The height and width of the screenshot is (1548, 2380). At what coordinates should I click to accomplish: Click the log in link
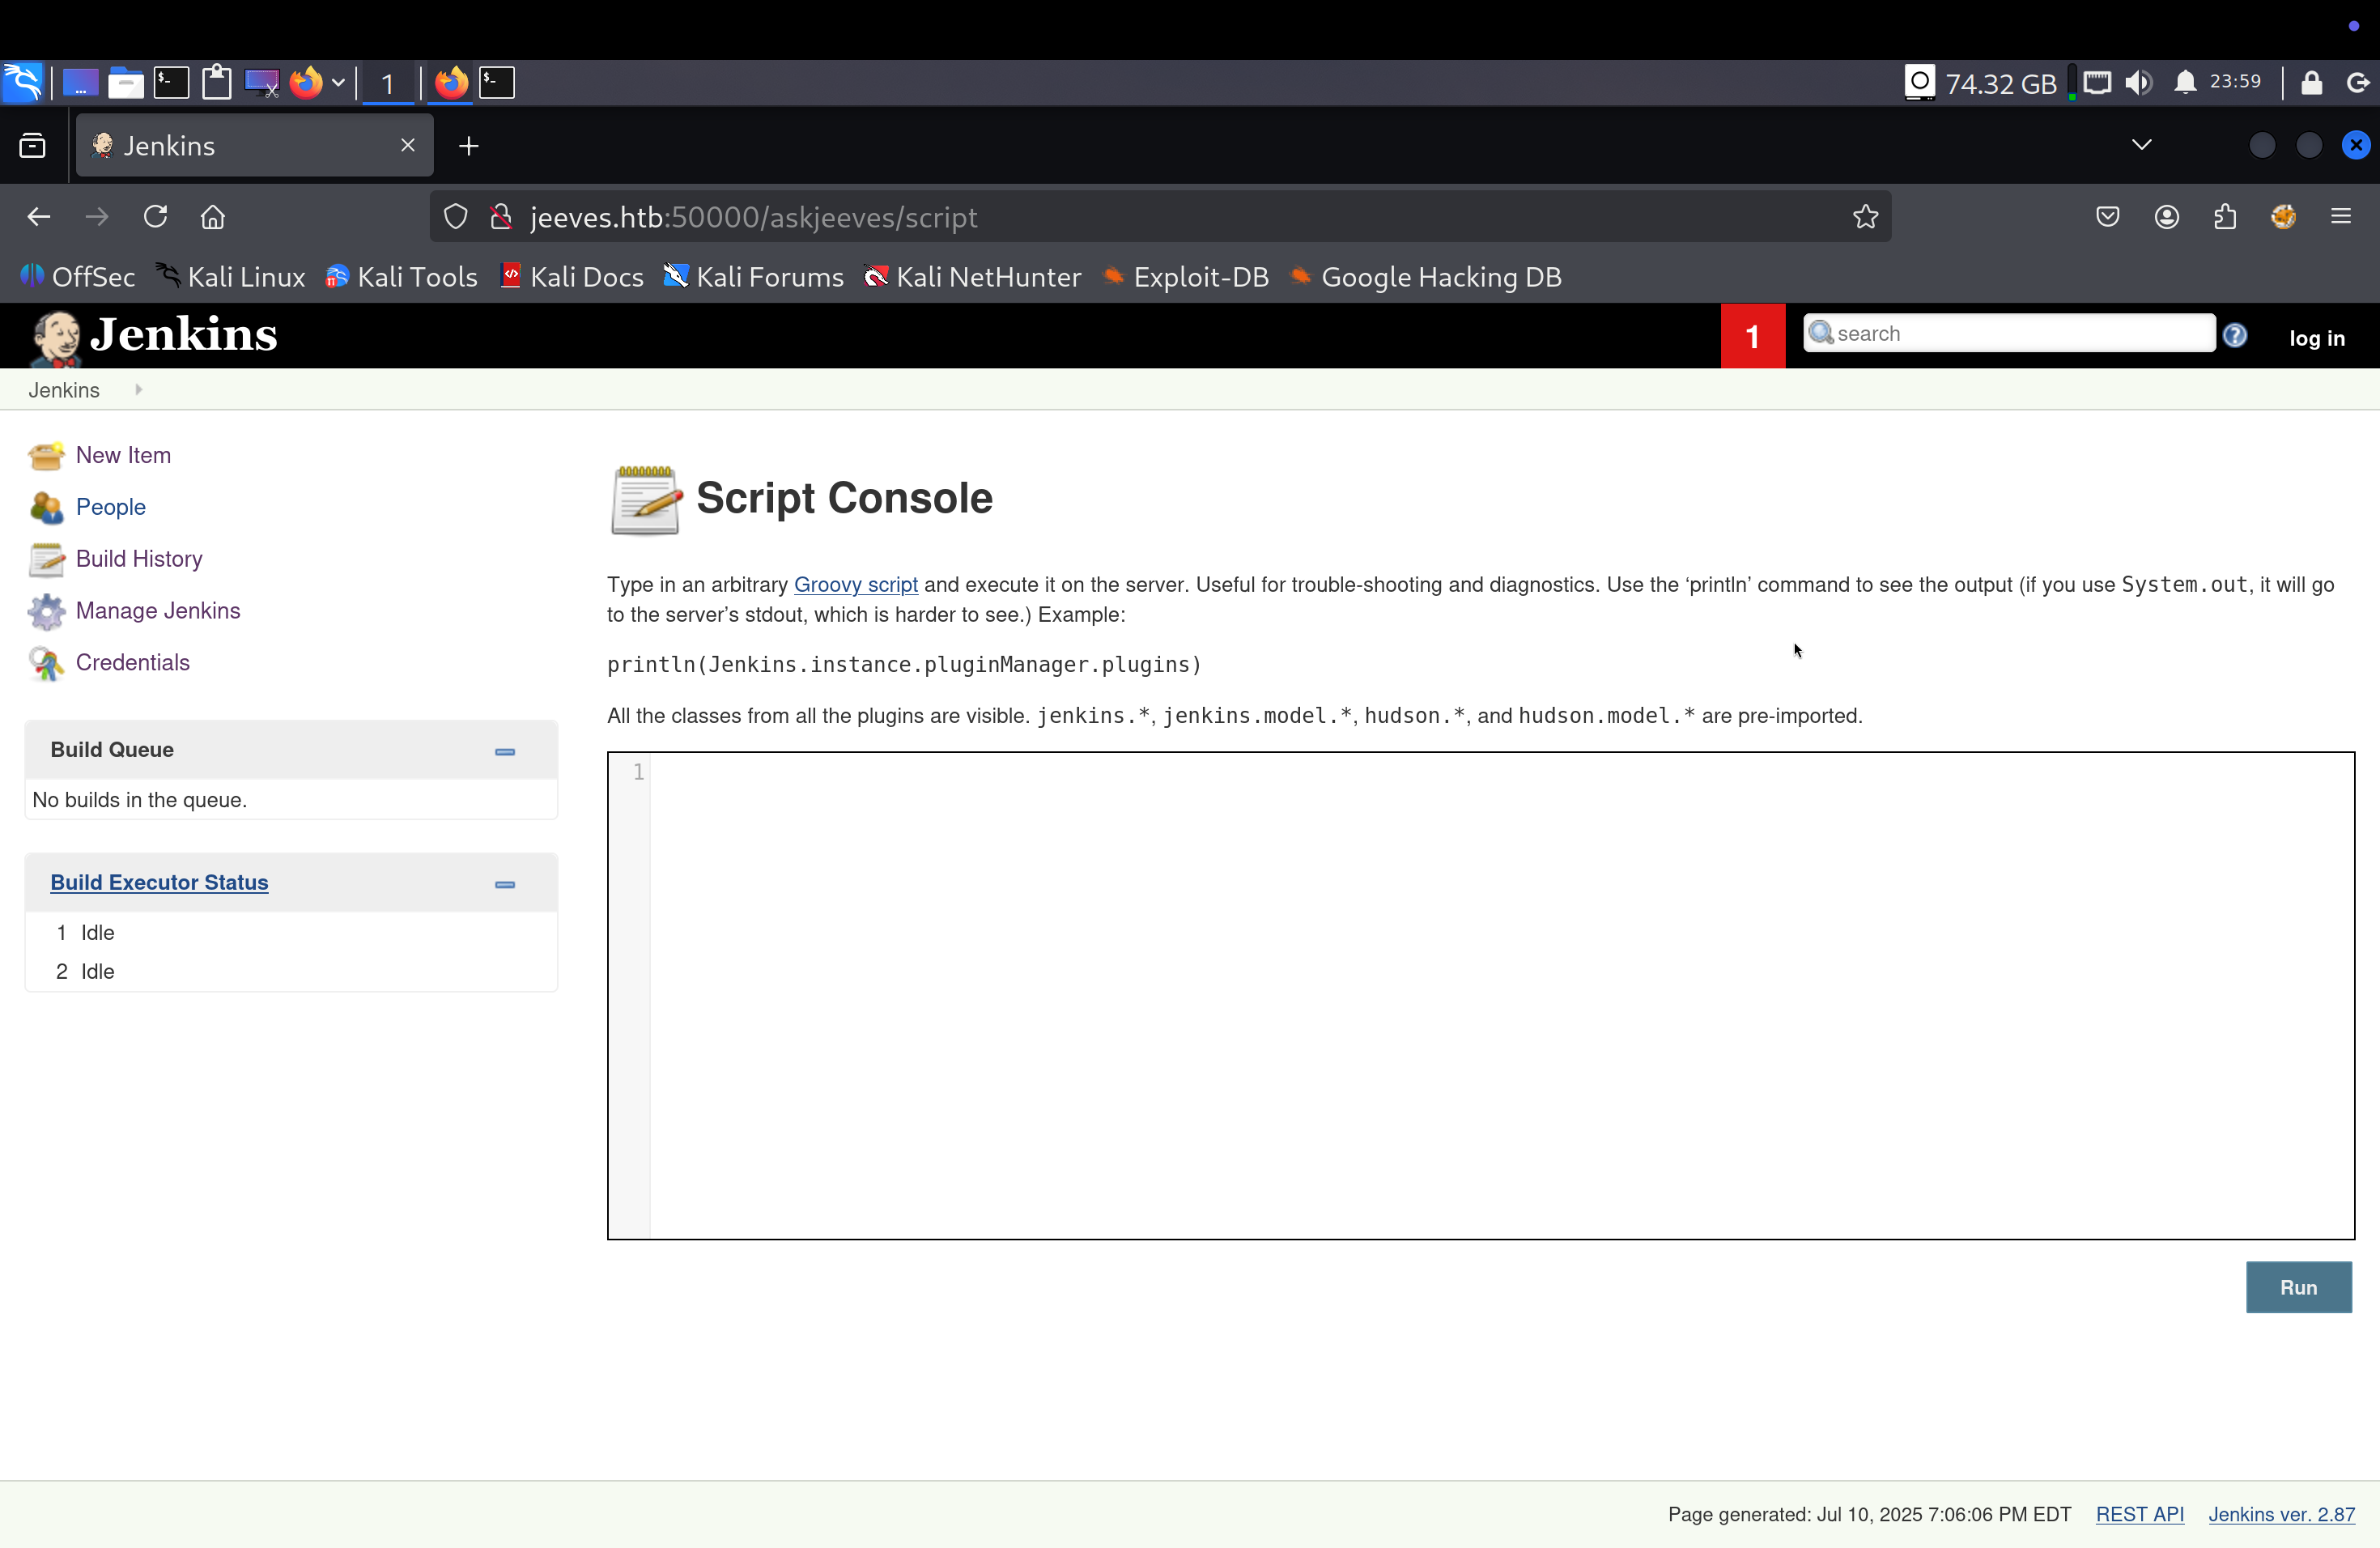pyautogui.click(x=2316, y=338)
